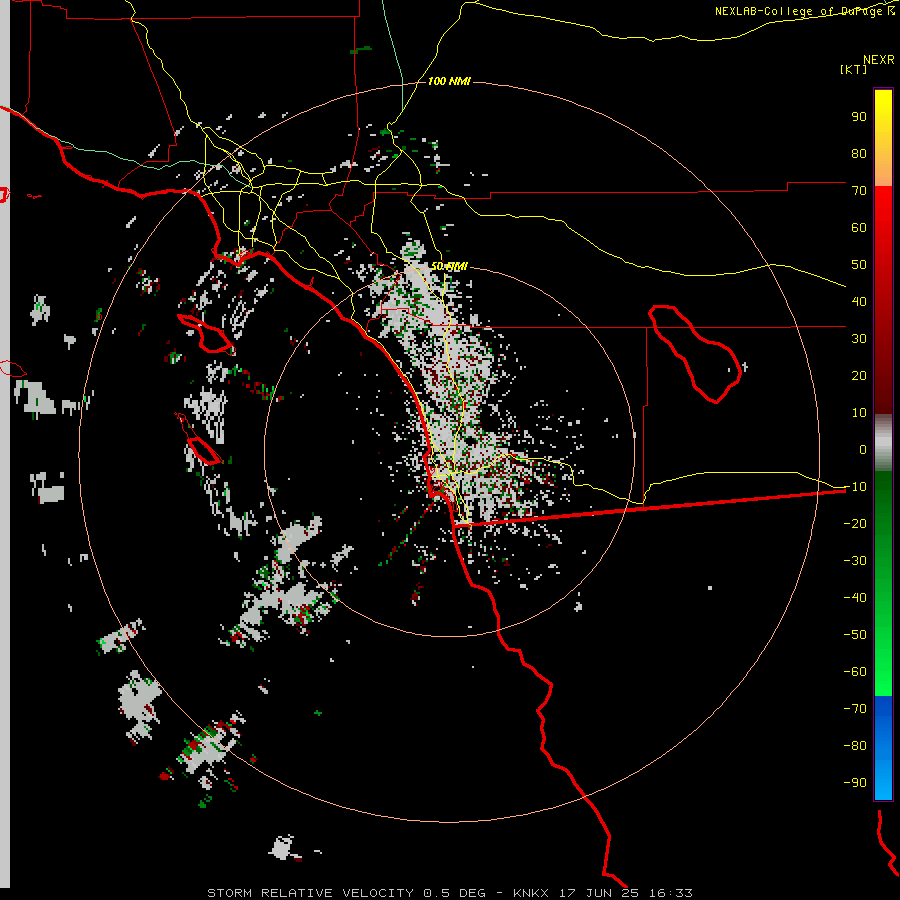Click the -50 value on the velocity scale
Image resolution: width=900 pixels, height=900 pixels.
coord(855,635)
